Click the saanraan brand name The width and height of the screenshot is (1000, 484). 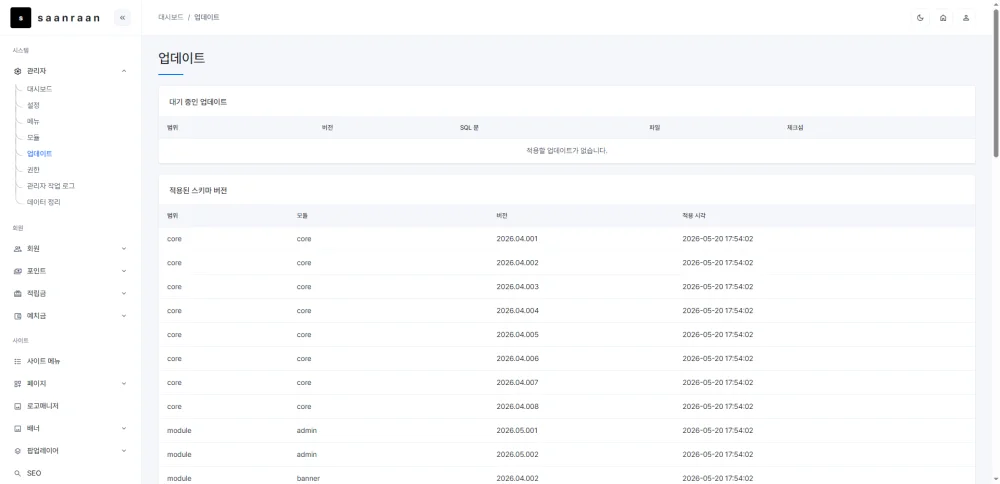(x=69, y=18)
